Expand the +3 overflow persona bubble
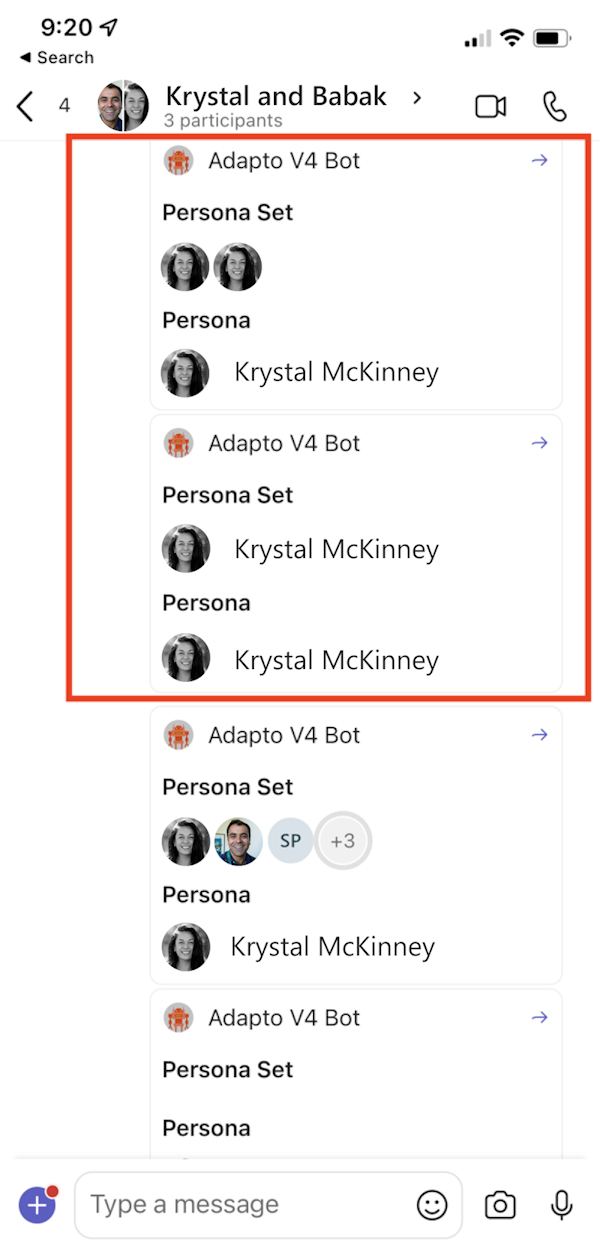The width and height of the screenshot is (600, 1247). pos(343,841)
